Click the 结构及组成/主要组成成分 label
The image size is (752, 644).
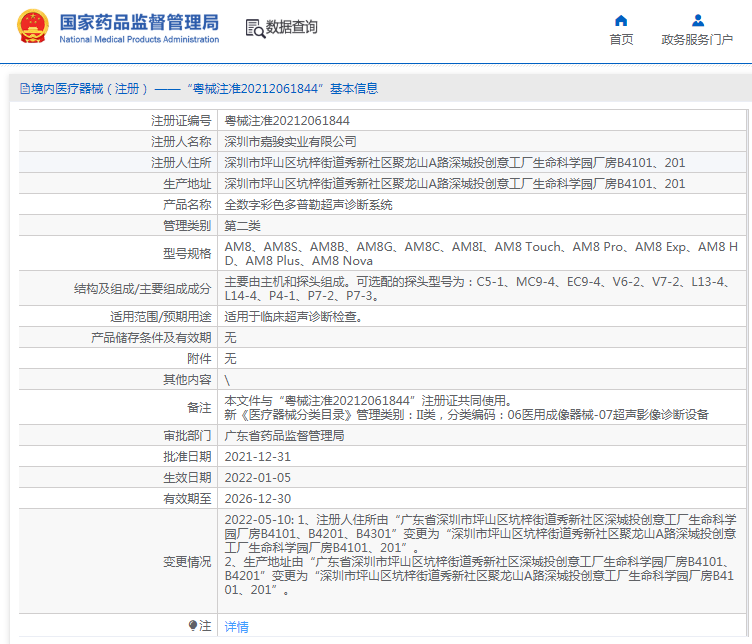pyautogui.click(x=142, y=289)
